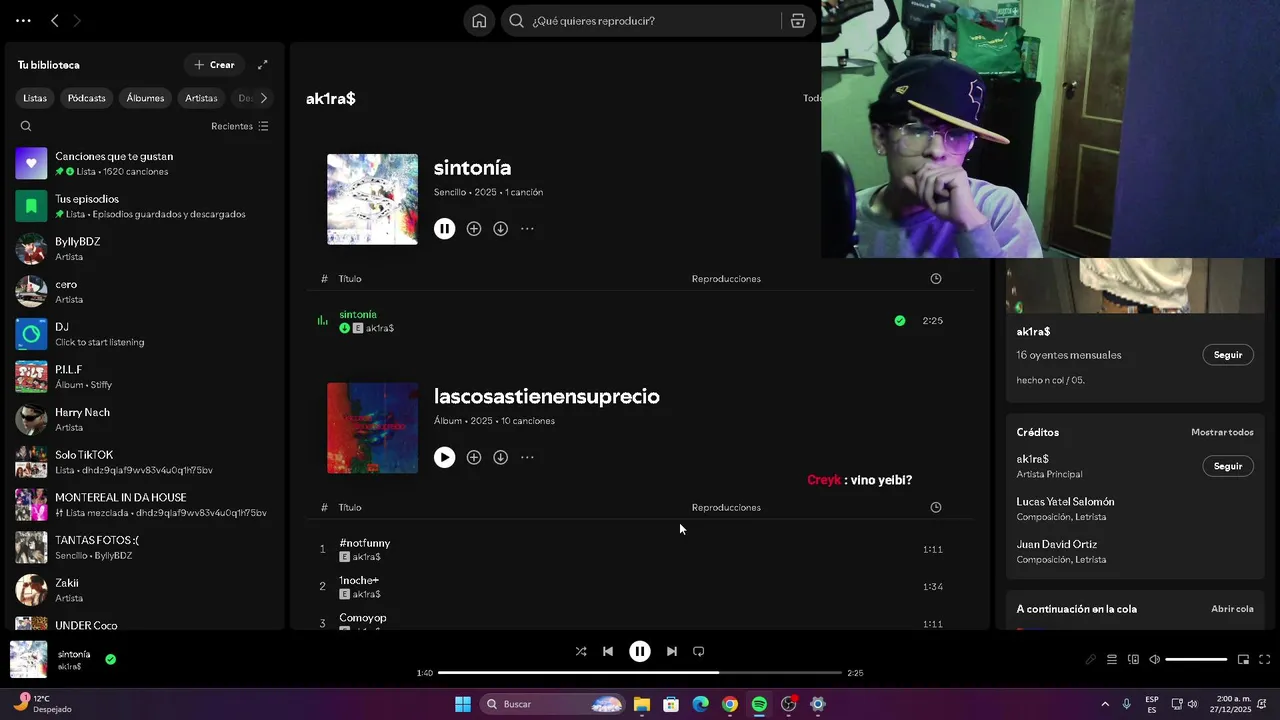This screenshot has width=1280, height=720.
Task: Open more options for sintonía single
Action: pos(527,229)
